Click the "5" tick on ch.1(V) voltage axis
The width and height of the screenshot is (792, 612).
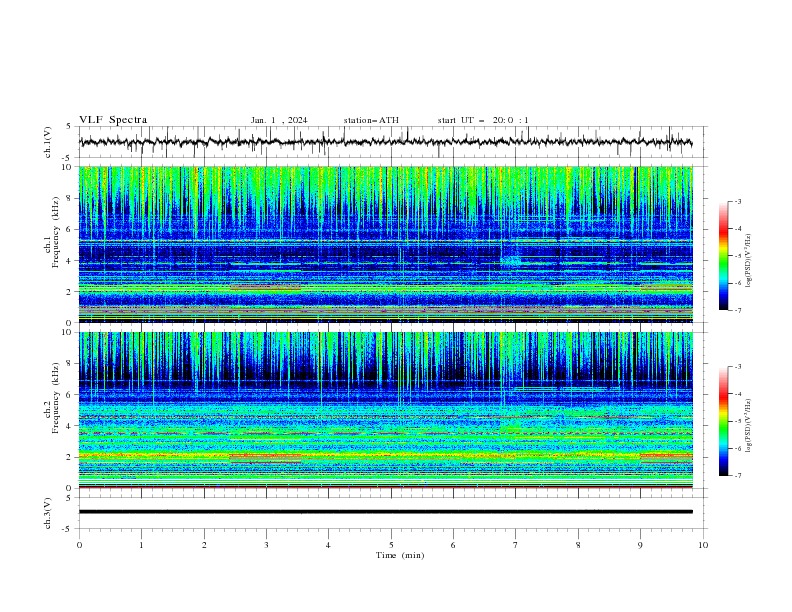coord(70,127)
